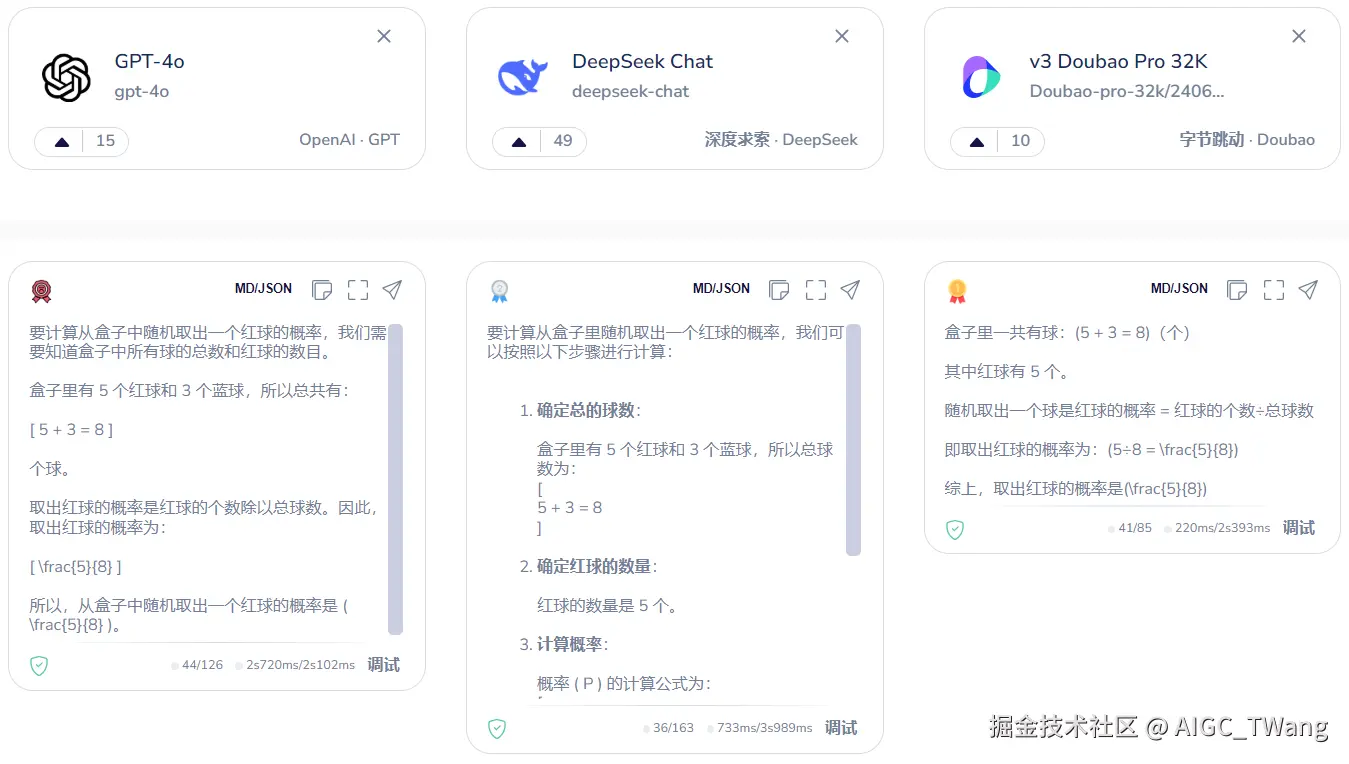Click green shield icon in GPT-4o panel
Screen dimensions: 1349x764
39,665
